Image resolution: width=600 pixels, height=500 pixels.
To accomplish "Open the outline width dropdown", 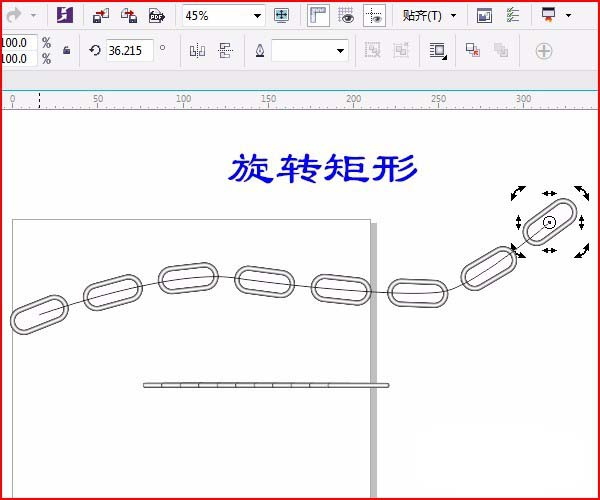I will click(340, 50).
